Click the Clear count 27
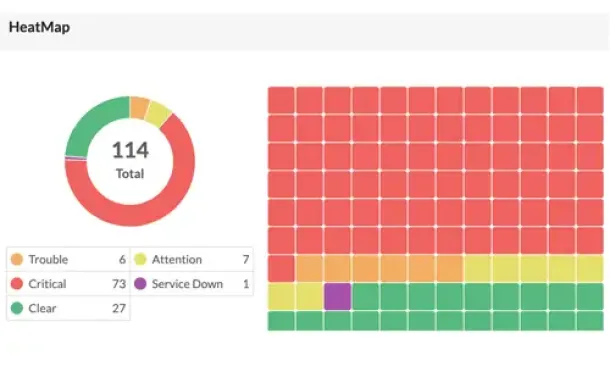610x366 pixels. coord(119,308)
